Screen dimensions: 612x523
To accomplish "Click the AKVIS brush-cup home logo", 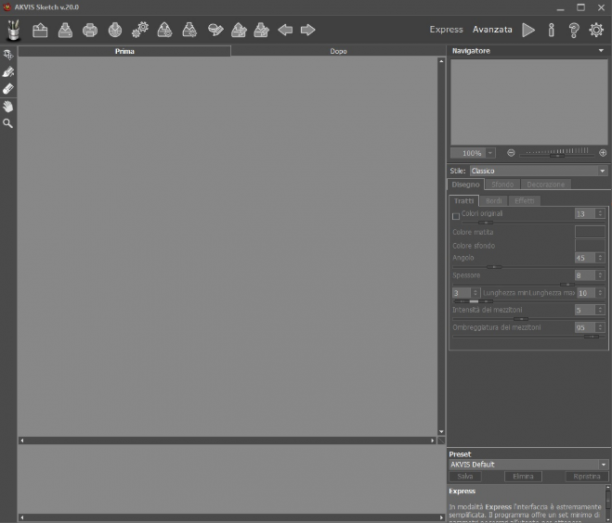I will (13, 30).
